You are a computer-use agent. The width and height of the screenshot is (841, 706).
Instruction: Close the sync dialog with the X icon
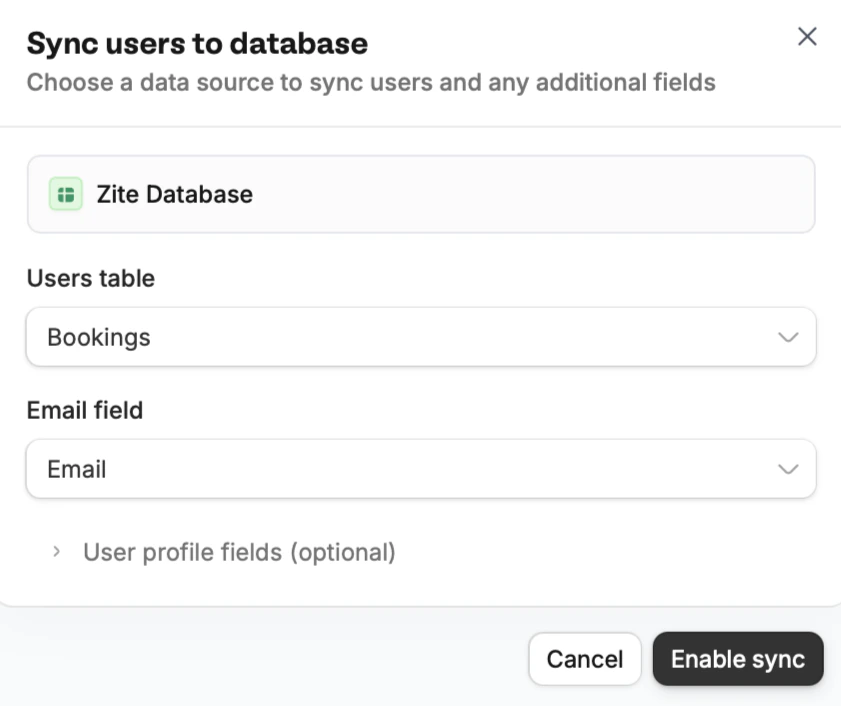click(x=807, y=37)
